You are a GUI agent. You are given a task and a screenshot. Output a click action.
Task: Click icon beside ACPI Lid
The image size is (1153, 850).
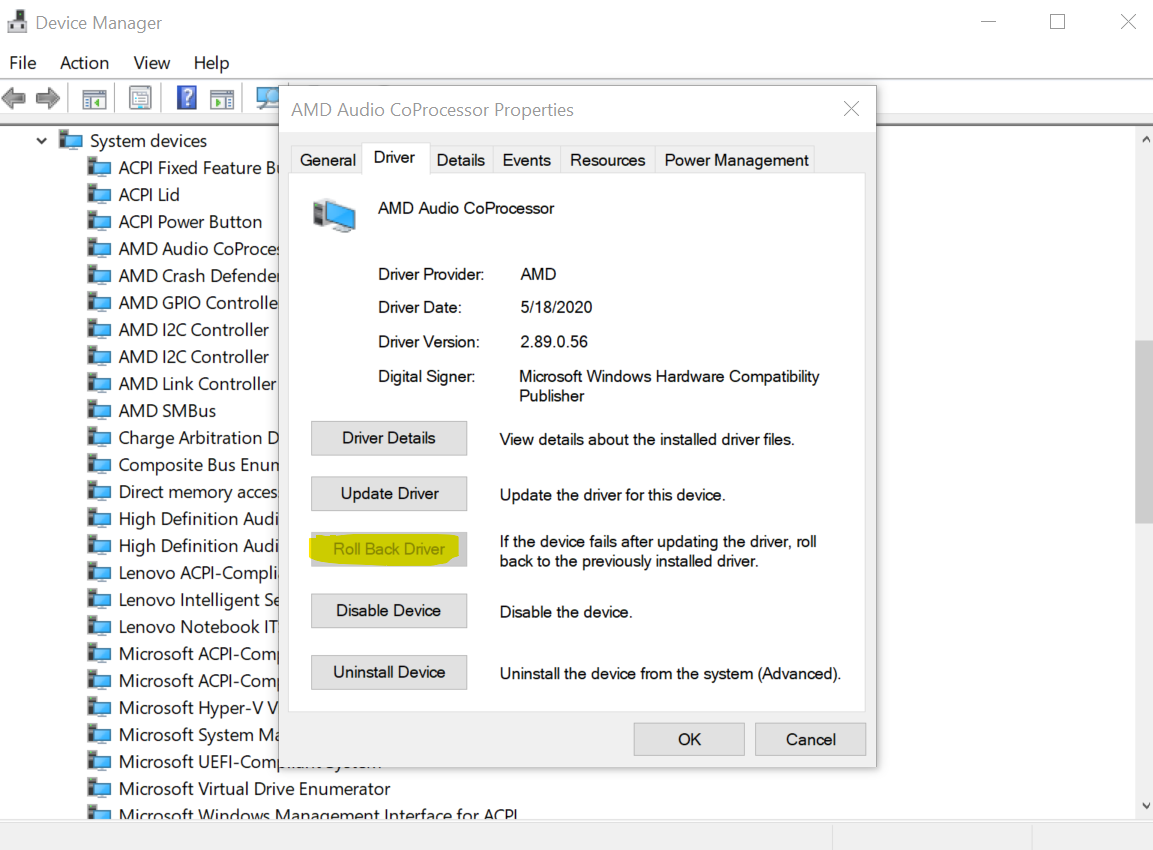pyautogui.click(x=100, y=194)
